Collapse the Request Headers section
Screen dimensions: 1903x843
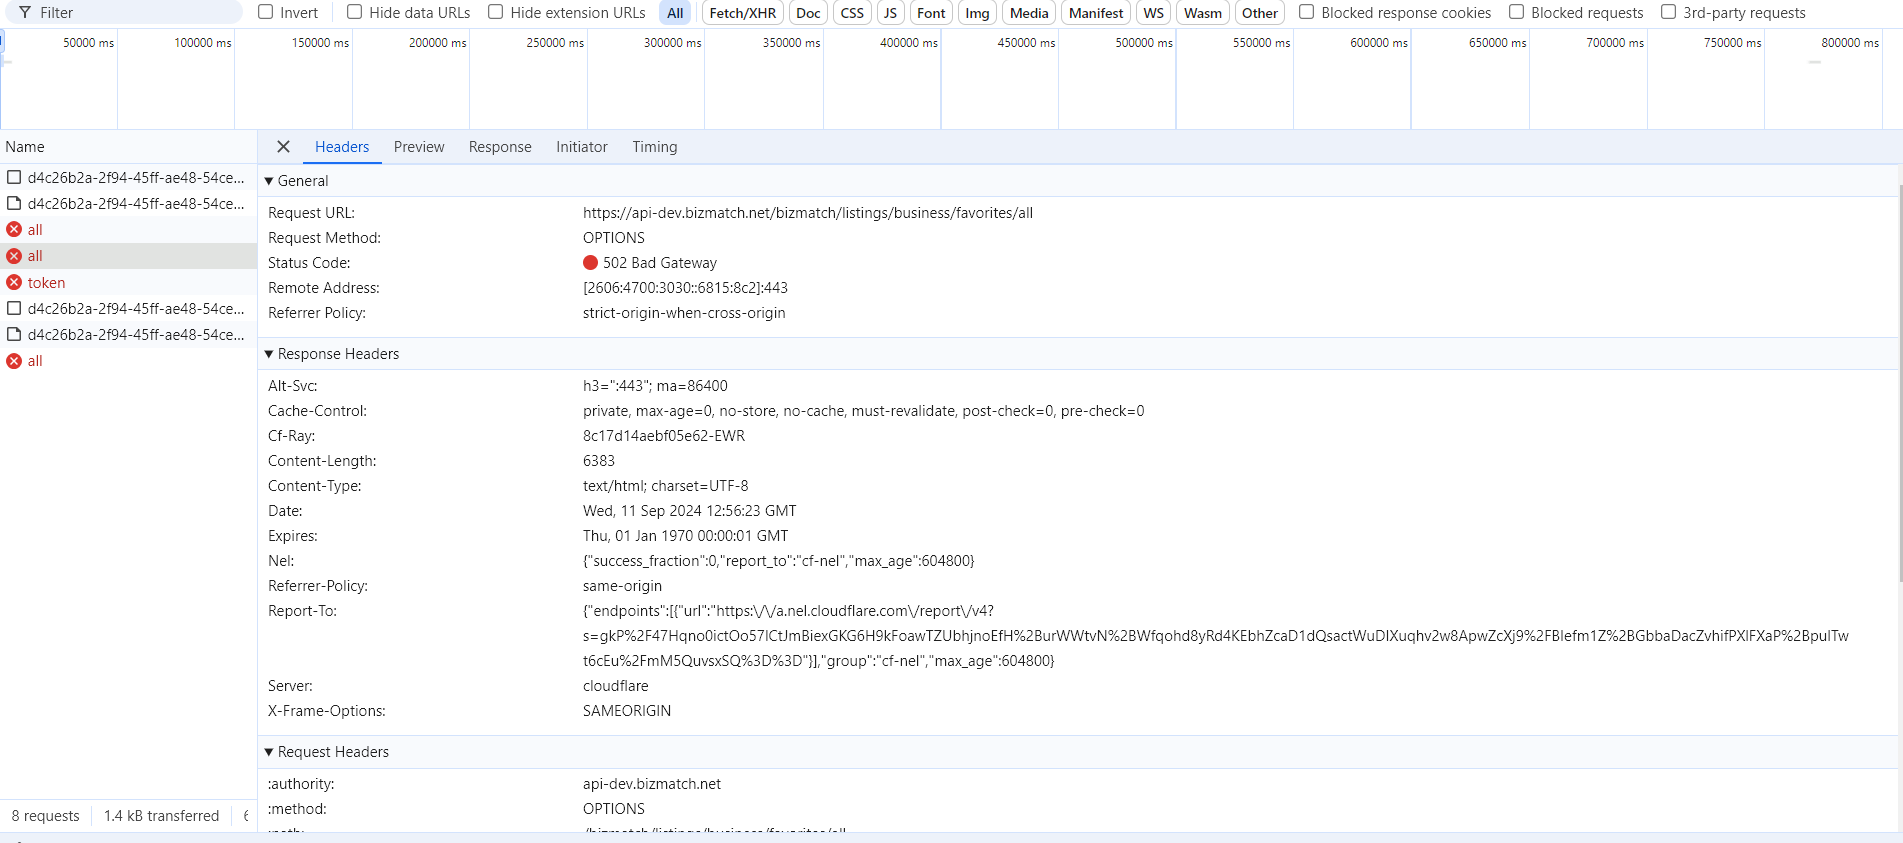(269, 752)
